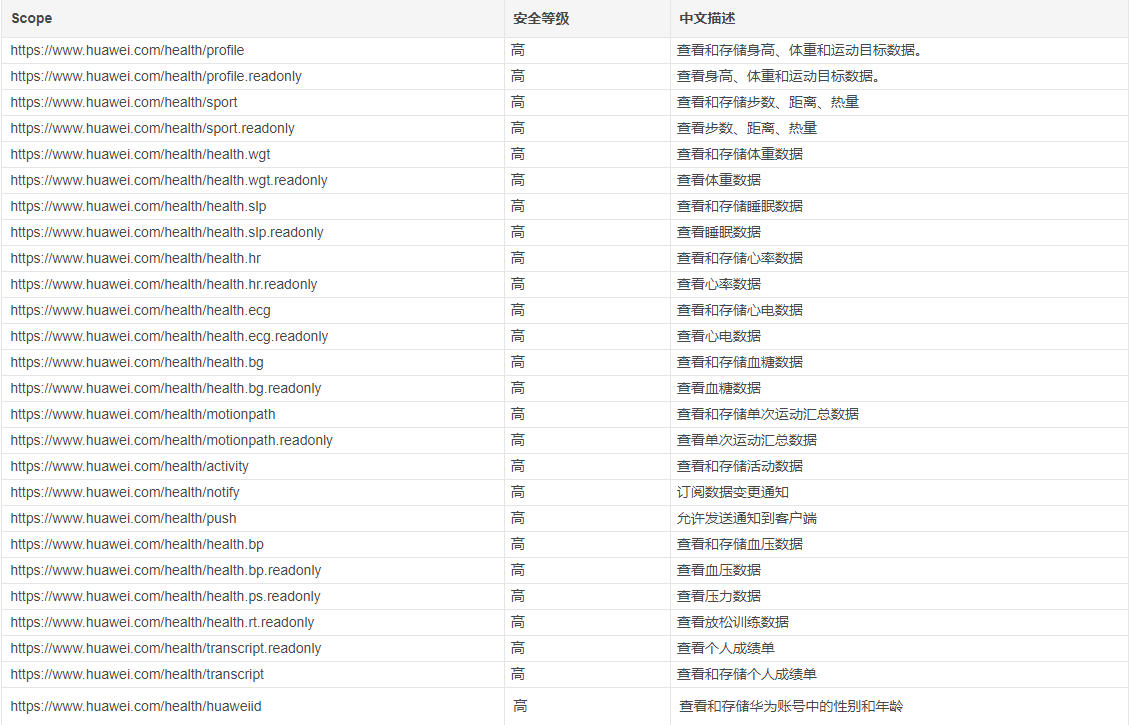1131x725 pixels.
Task: Click description 查看和存储活动数据
Action: click(x=739, y=466)
